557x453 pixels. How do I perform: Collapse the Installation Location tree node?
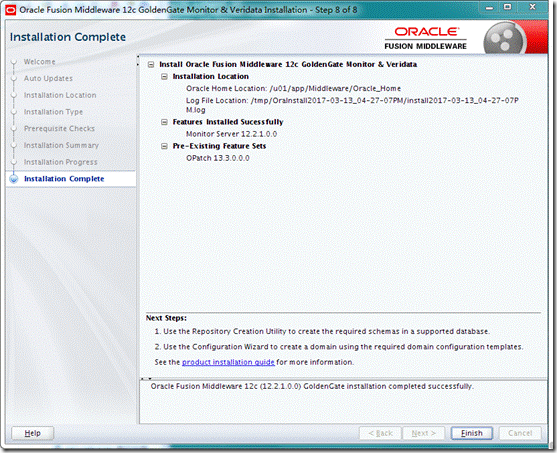164,76
